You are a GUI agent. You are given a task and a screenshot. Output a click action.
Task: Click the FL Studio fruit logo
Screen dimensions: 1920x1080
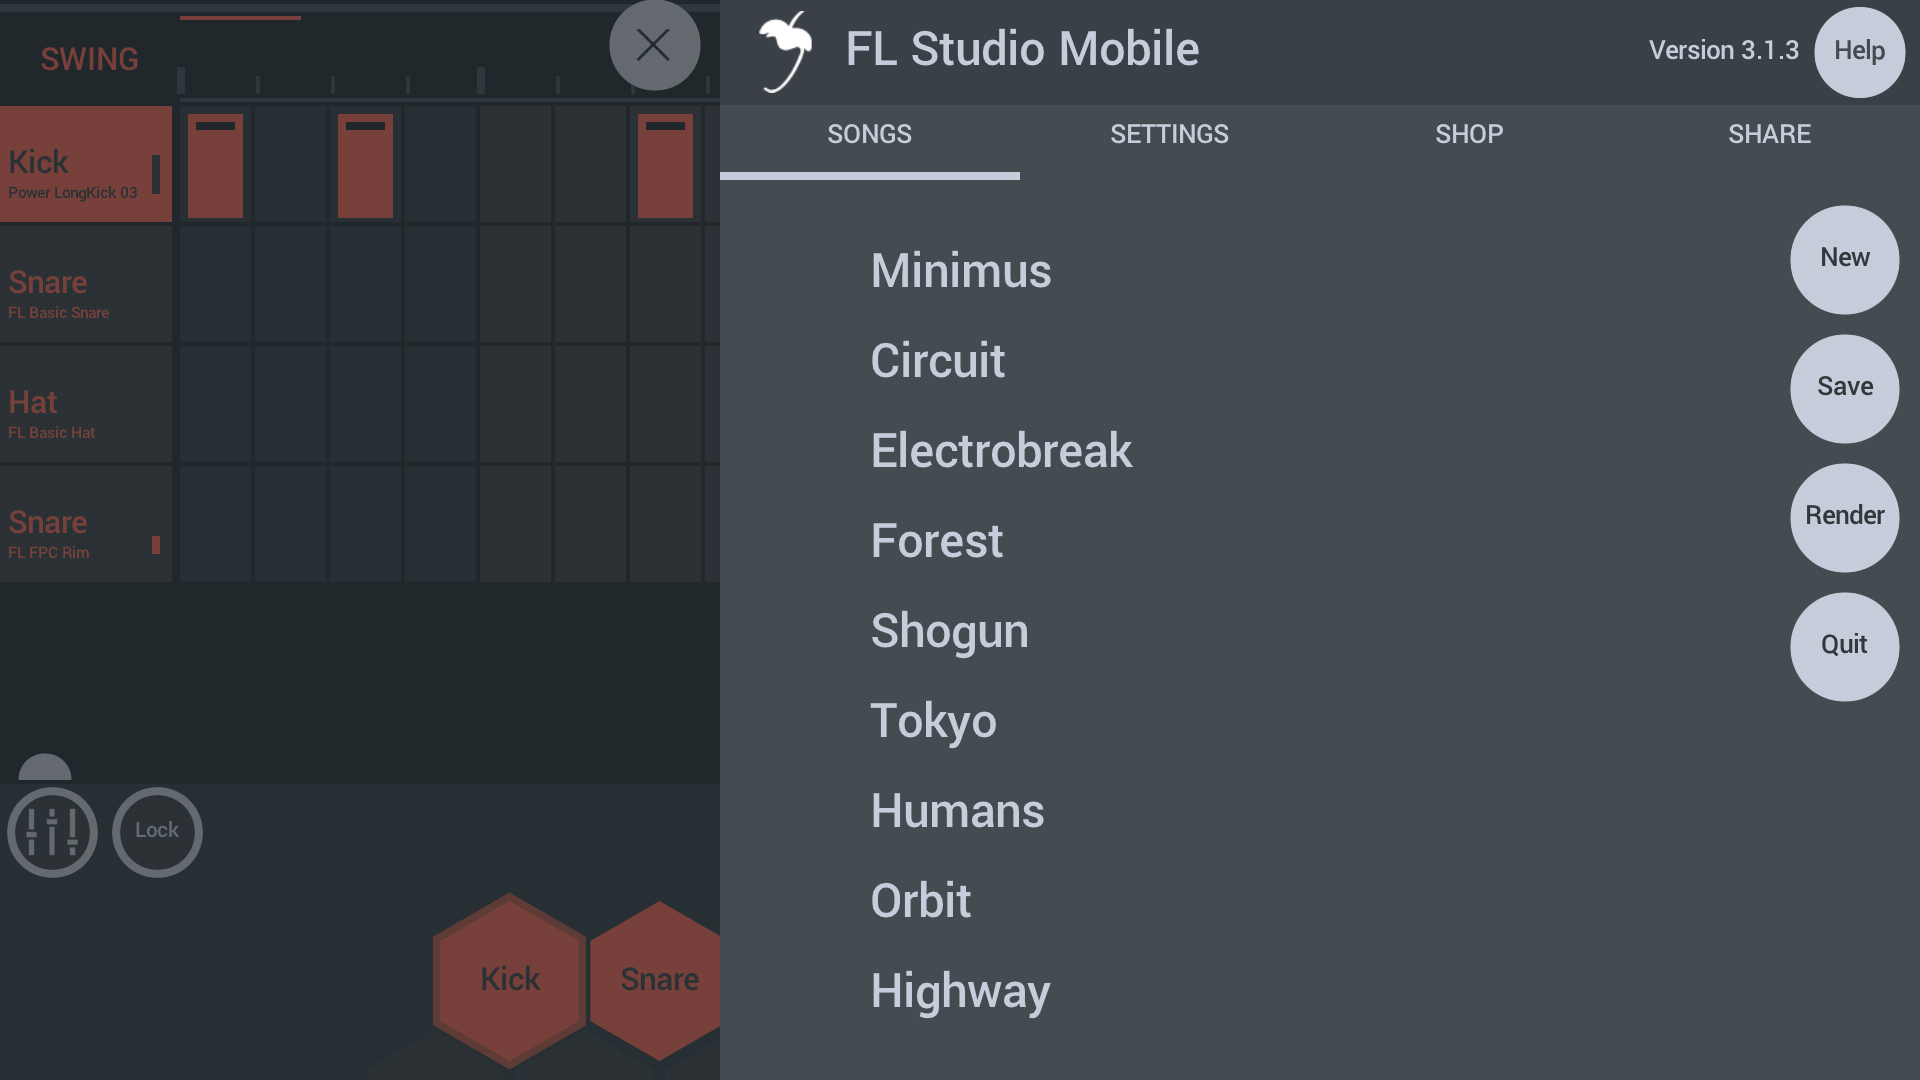(786, 52)
